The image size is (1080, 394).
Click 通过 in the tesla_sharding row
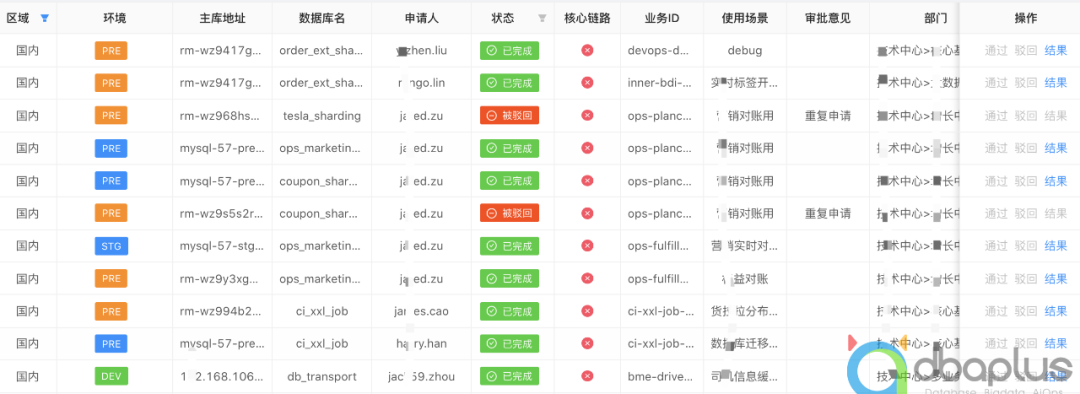(x=996, y=116)
